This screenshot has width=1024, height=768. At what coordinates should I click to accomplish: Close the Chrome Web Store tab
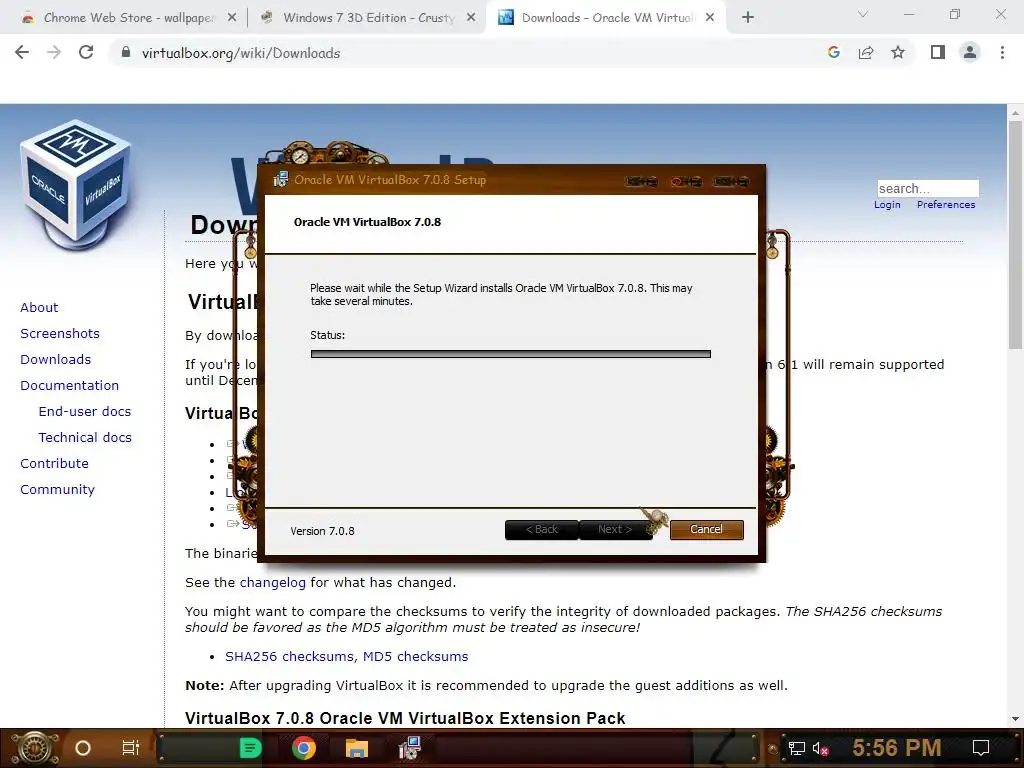232,18
